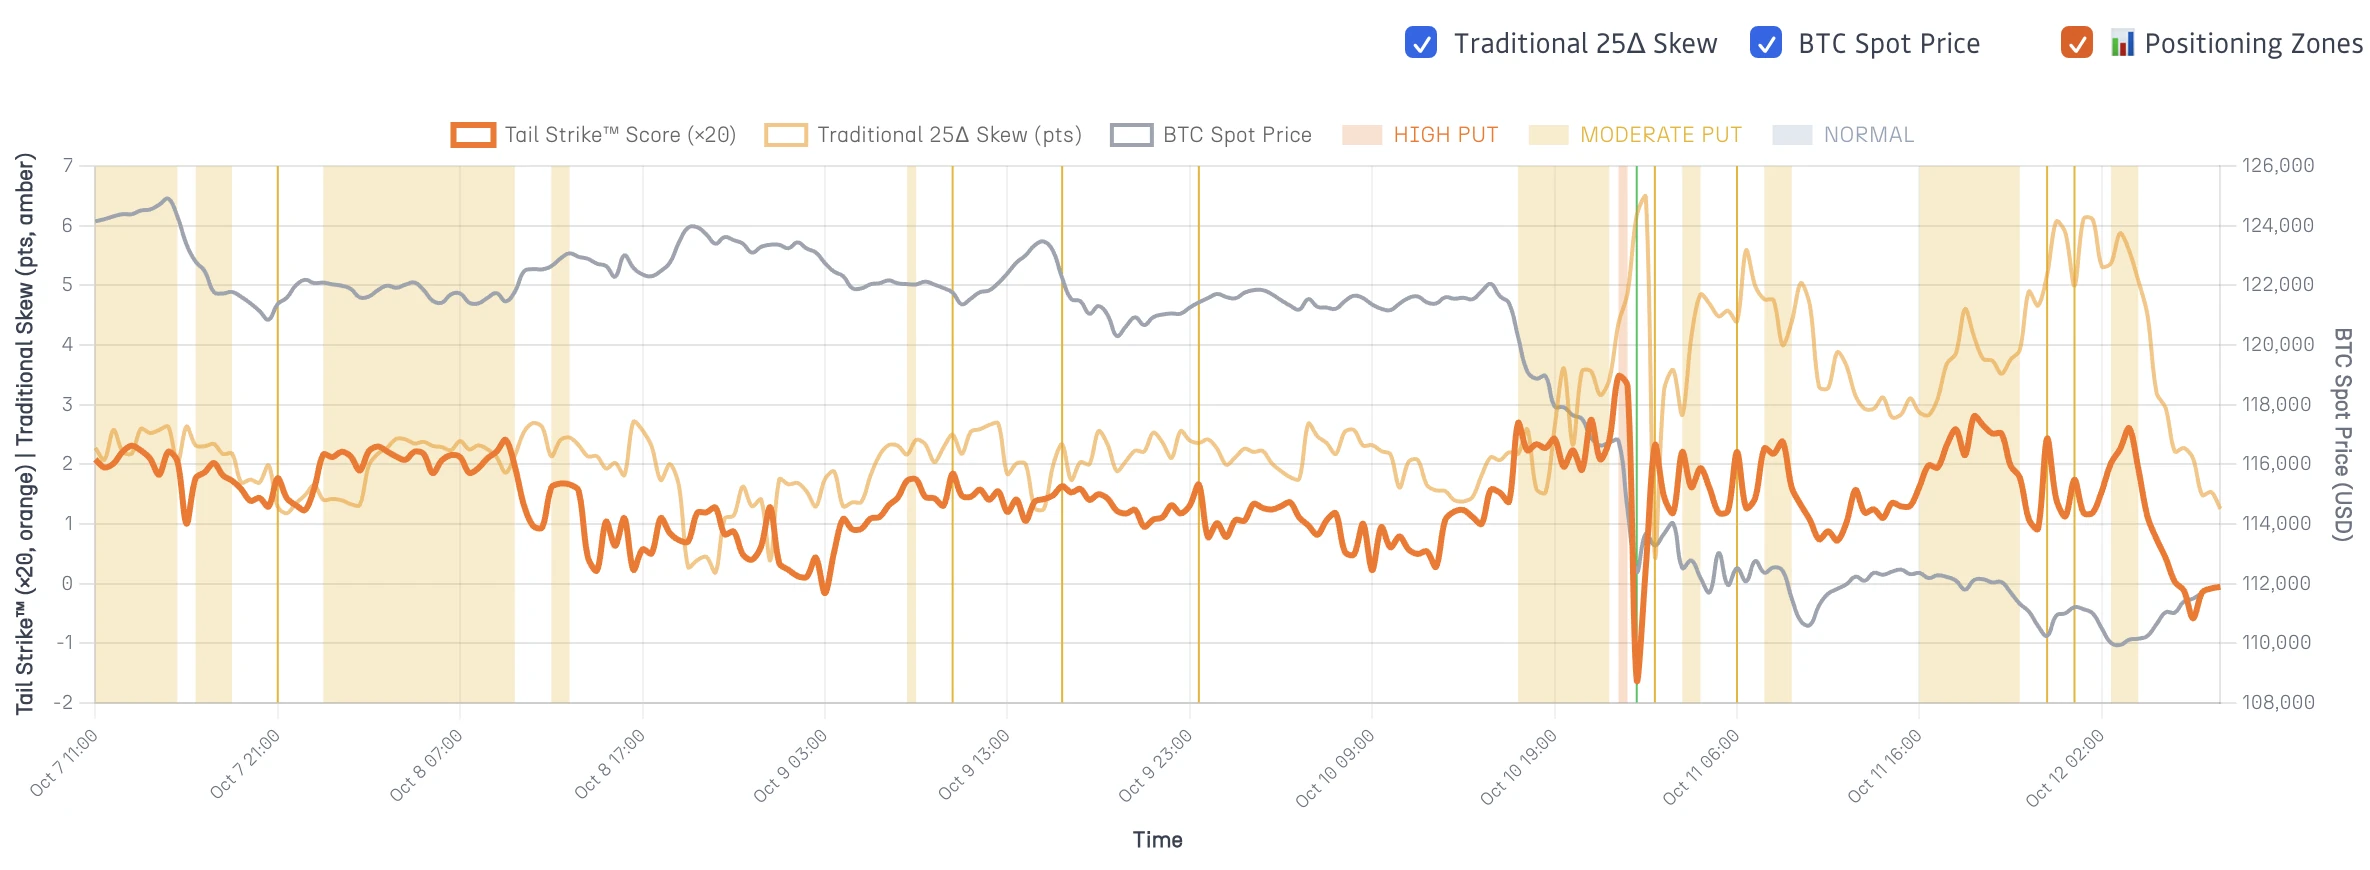Toggle the Positioning Zones checkbox
Image resolution: width=2370 pixels, height=870 pixels.
coord(2076,43)
